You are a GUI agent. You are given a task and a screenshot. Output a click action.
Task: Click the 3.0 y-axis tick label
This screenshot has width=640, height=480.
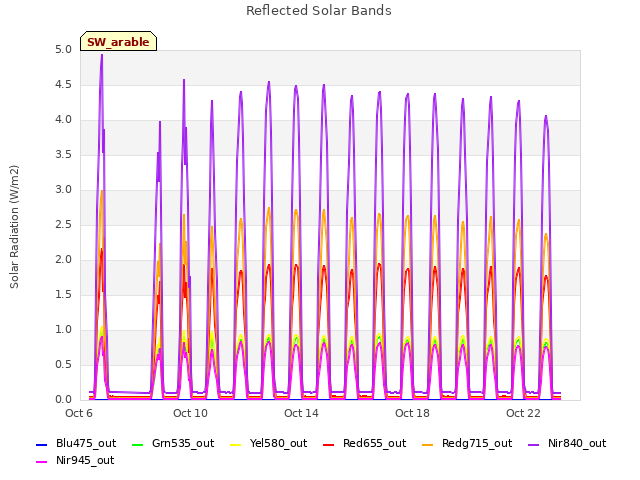click(63, 189)
